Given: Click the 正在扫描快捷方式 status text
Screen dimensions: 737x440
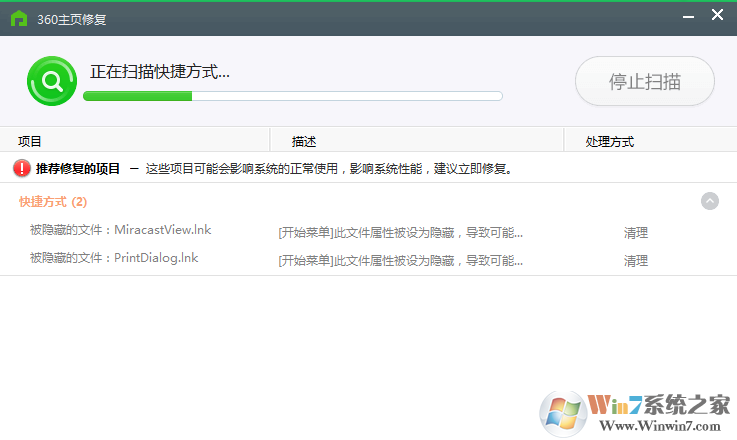Looking at the screenshot, I should click(160, 71).
